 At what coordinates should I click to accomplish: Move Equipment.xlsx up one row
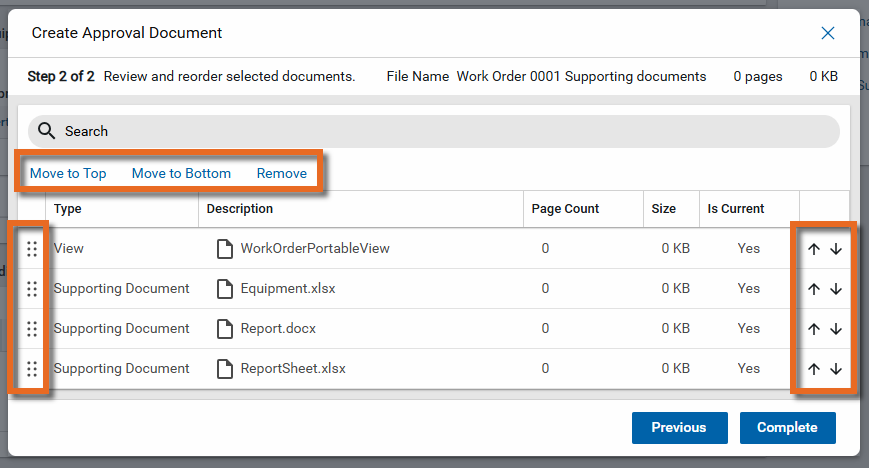click(x=814, y=289)
